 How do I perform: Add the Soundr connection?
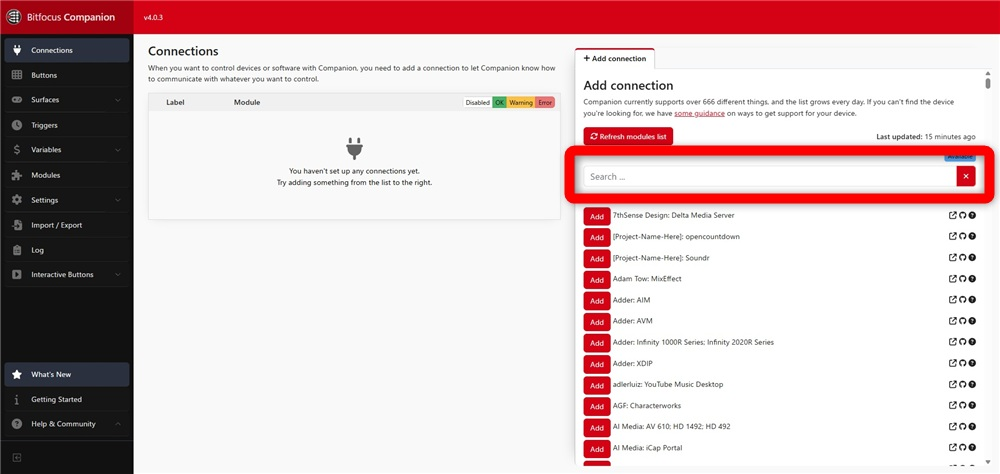[597, 259]
